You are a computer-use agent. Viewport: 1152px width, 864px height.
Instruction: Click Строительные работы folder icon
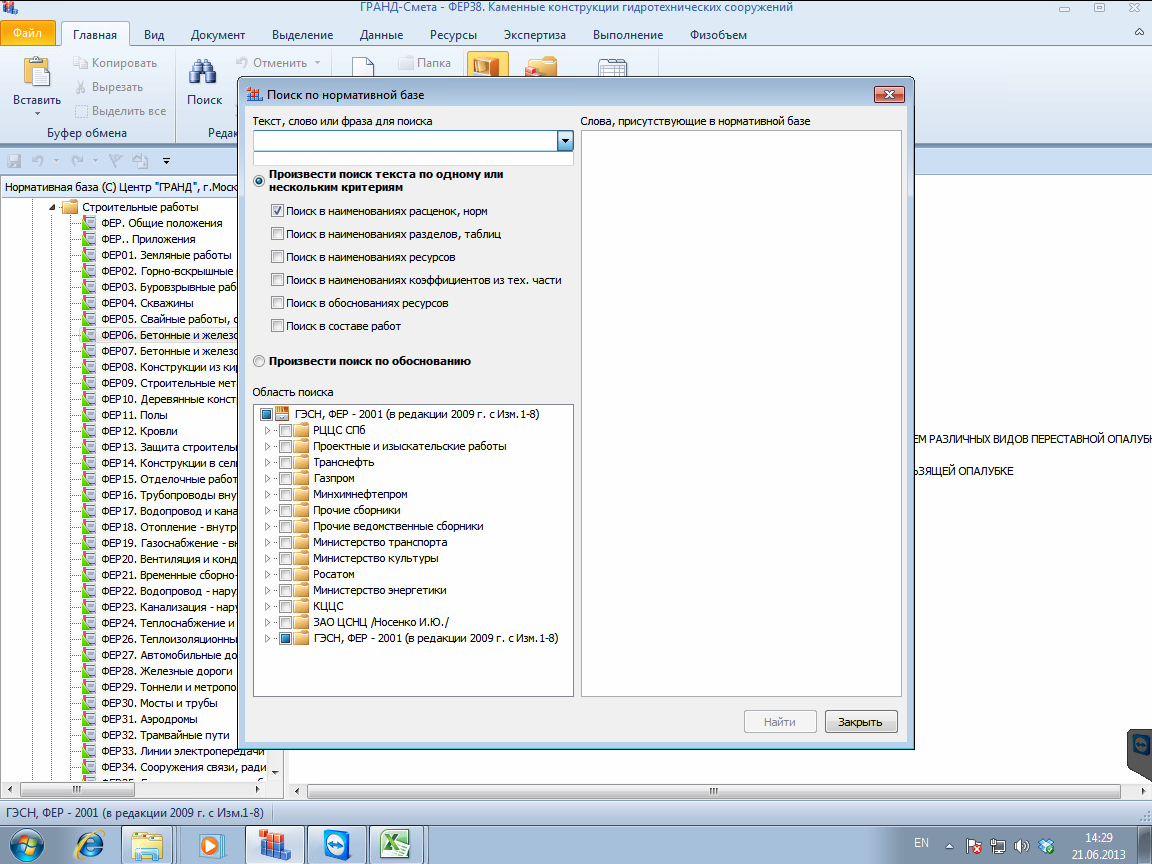coord(70,207)
